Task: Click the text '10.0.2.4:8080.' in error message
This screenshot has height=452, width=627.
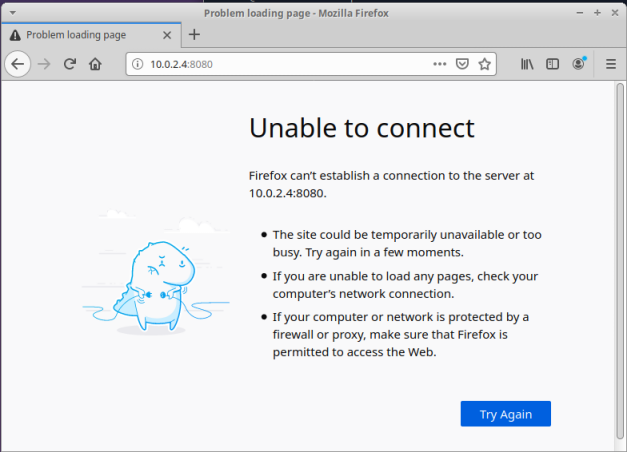Action: 288,193
